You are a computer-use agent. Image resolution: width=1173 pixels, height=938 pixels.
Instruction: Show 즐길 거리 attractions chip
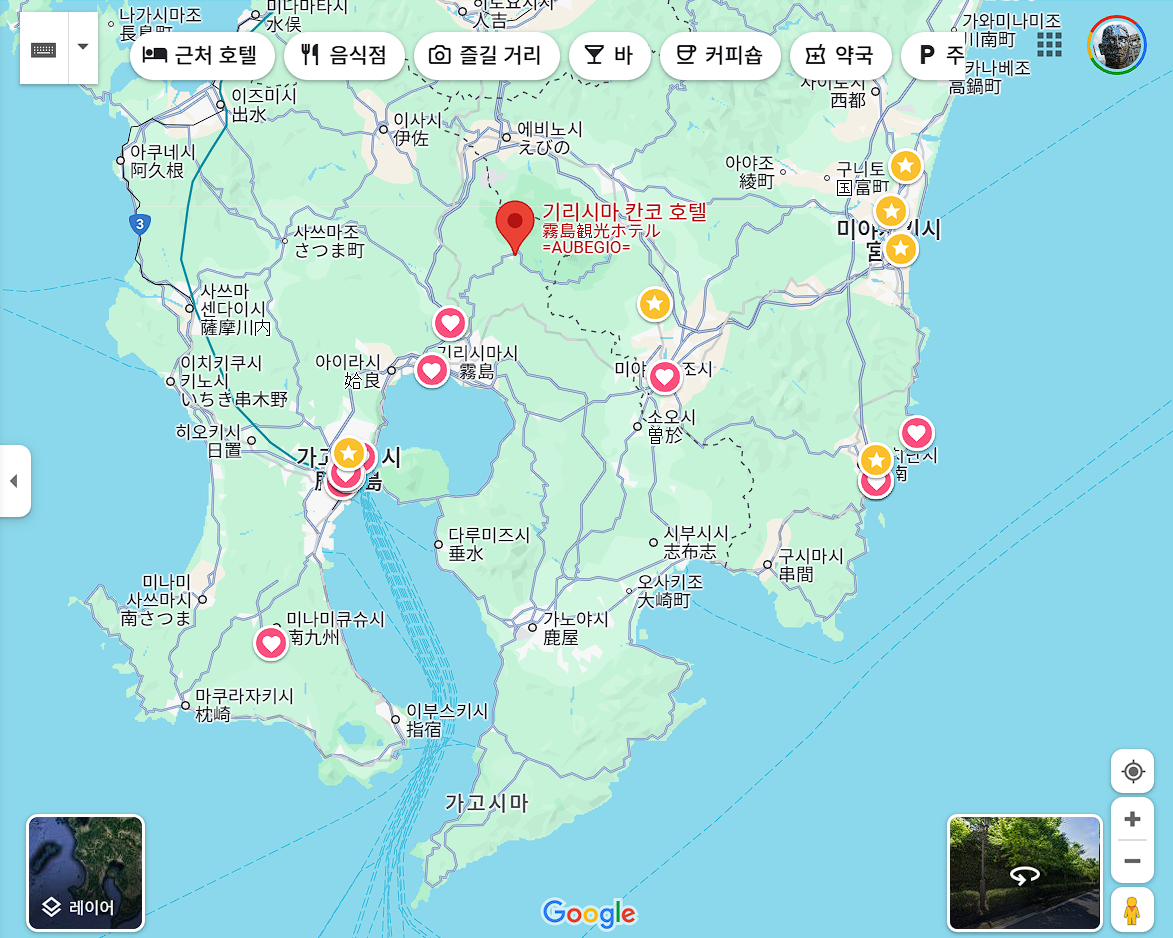486,55
